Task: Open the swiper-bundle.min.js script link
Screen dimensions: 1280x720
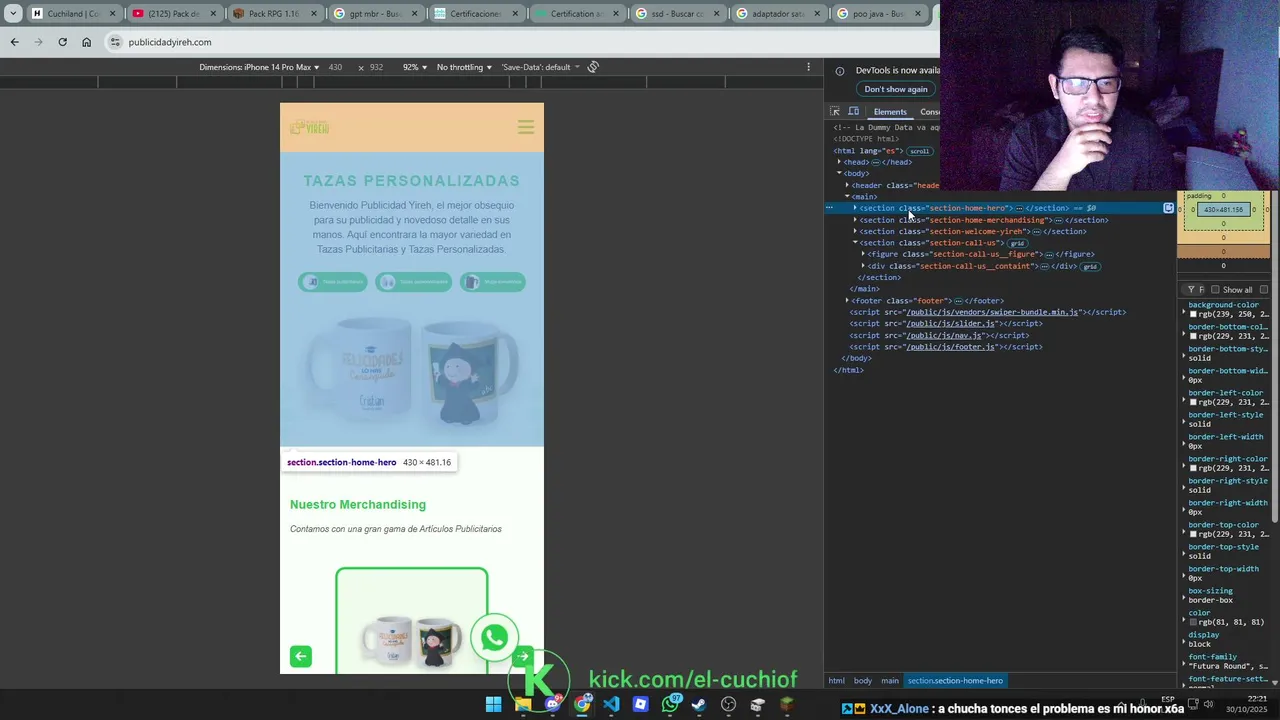Action: pyautogui.click(x=992, y=312)
